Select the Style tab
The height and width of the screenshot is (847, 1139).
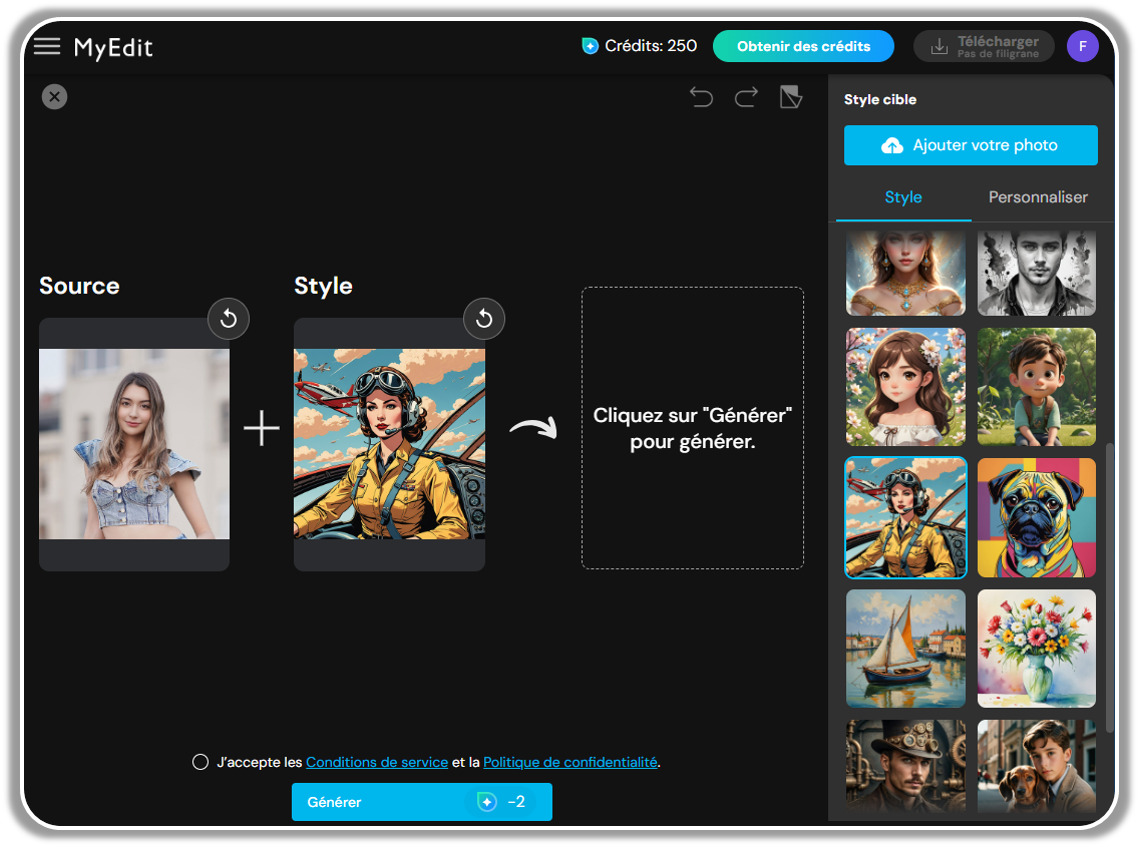[902, 197]
